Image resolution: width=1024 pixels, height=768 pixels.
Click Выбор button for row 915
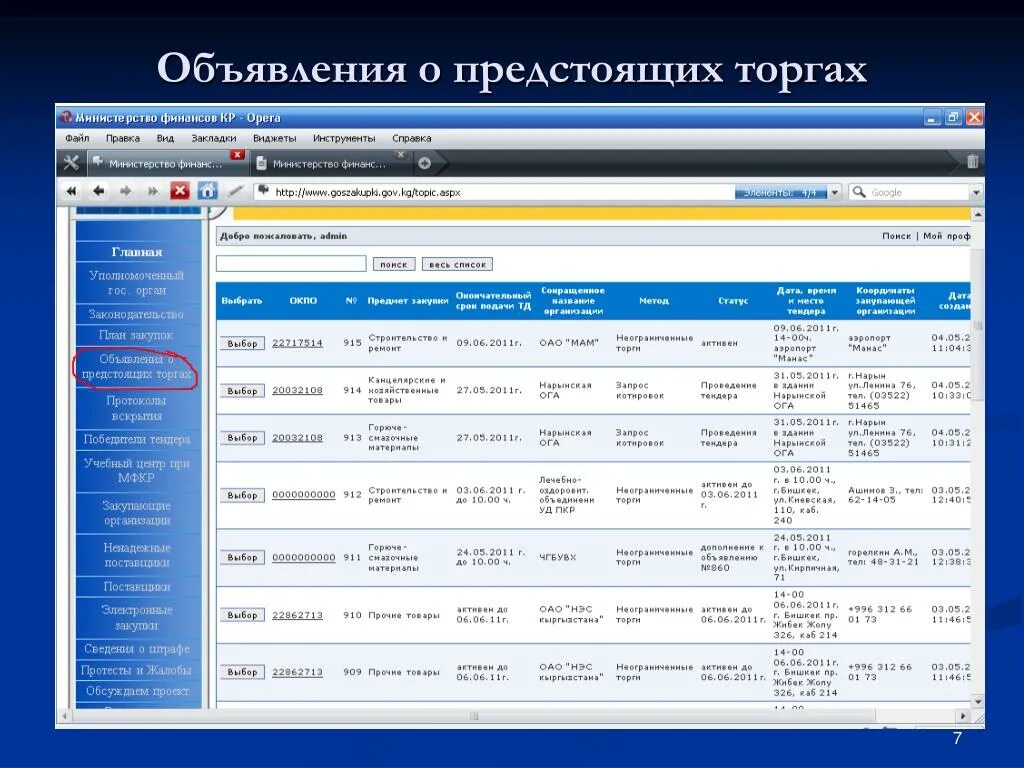(x=242, y=344)
